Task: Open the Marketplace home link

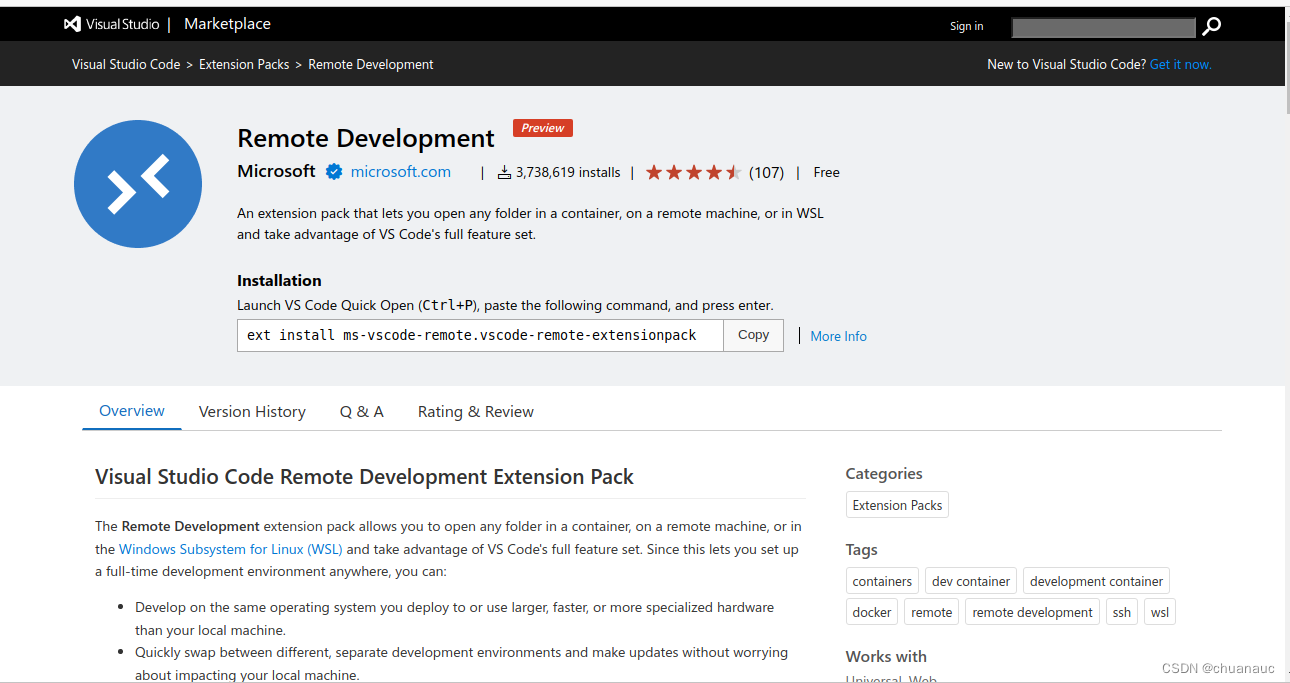Action: (227, 24)
